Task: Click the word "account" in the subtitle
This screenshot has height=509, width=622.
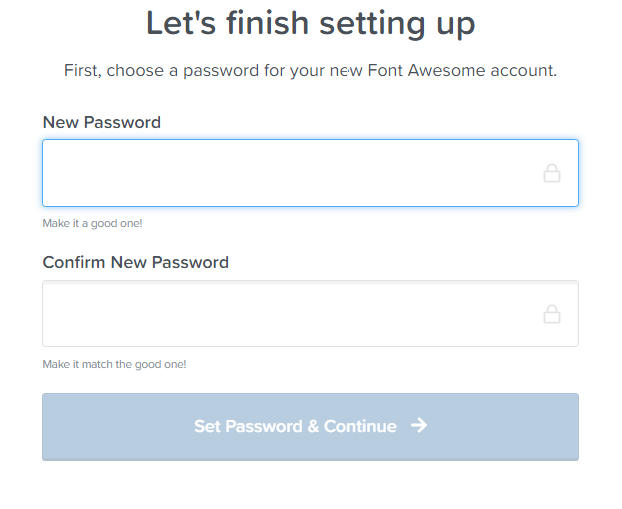Action: [x=522, y=71]
